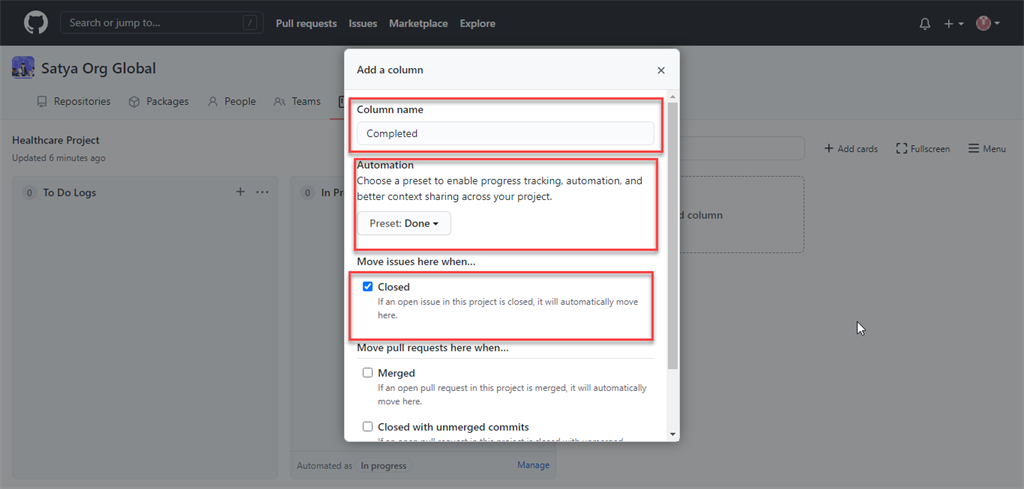Check Closed with unmerged commits option
Viewport: 1024px width, 489px height.
(x=368, y=427)
